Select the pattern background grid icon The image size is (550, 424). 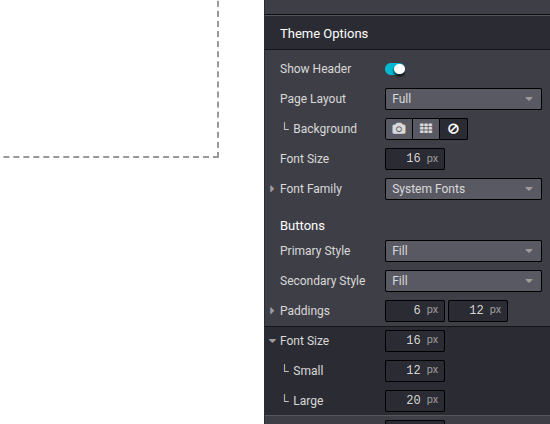[426, 129]
